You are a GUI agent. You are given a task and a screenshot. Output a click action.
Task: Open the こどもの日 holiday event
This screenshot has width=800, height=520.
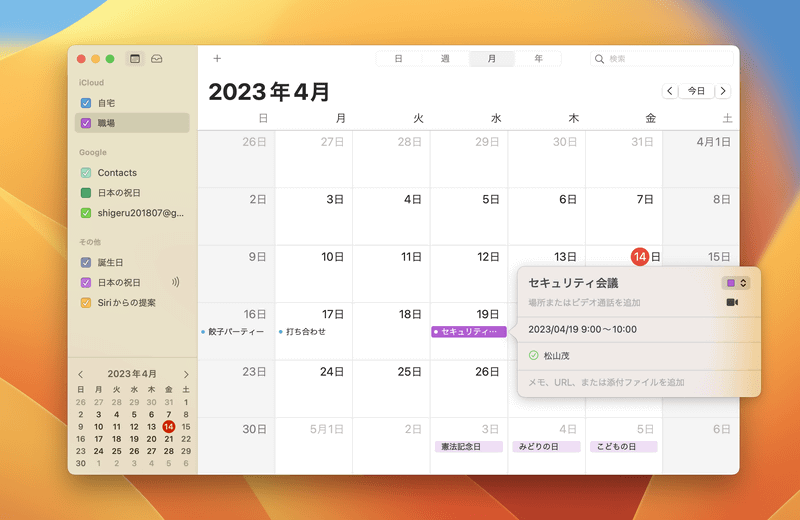pos(623,447)
